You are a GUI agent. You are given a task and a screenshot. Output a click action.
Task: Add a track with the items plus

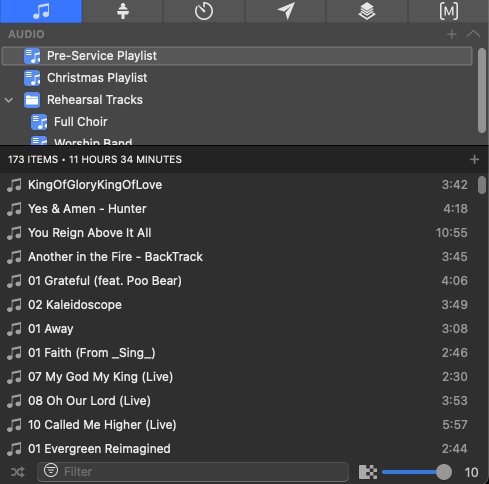click(x=474, y=159)
